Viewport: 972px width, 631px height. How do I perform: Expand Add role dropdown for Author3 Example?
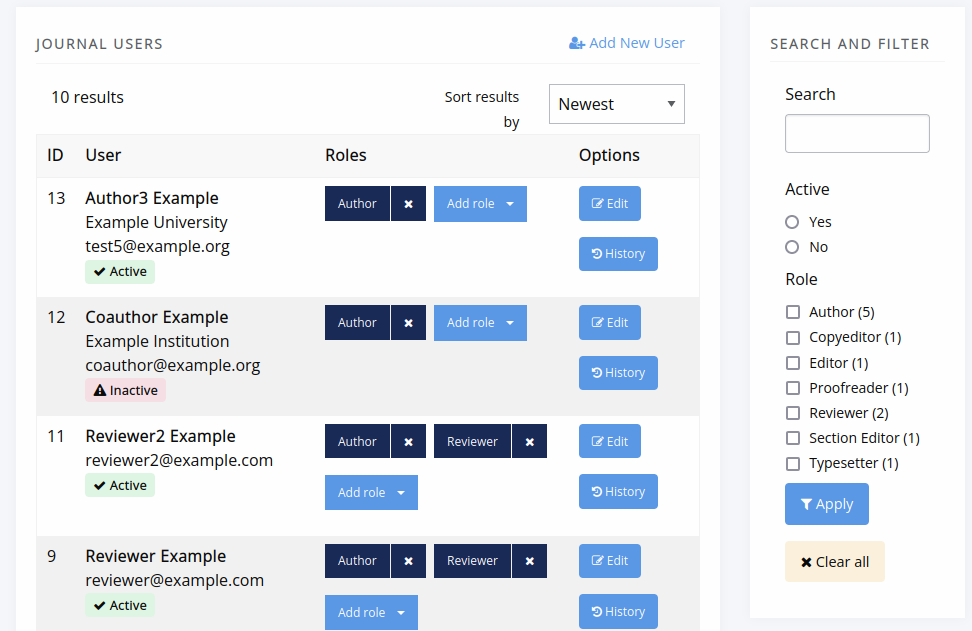(x=480, y=204)
